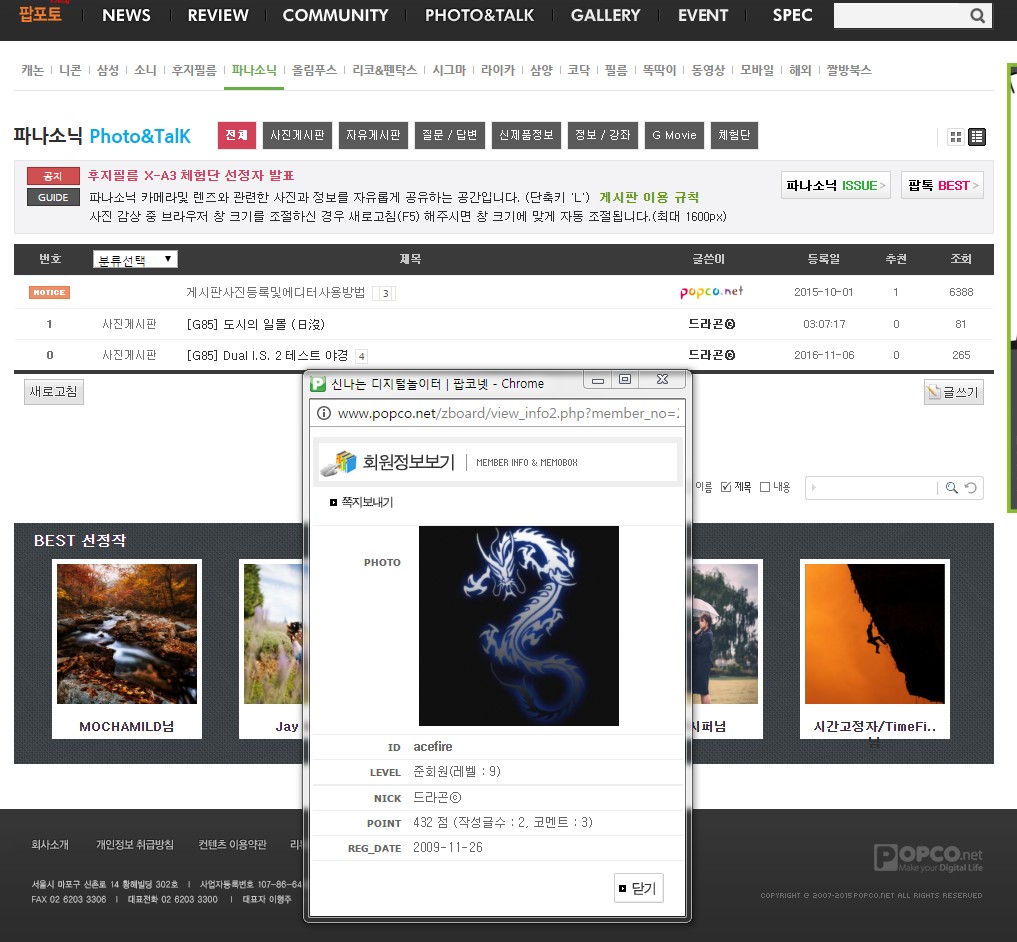This screenshot has height=942, width=1017.
Task: Click 닫기 to close member info
Action: (638, 888)
